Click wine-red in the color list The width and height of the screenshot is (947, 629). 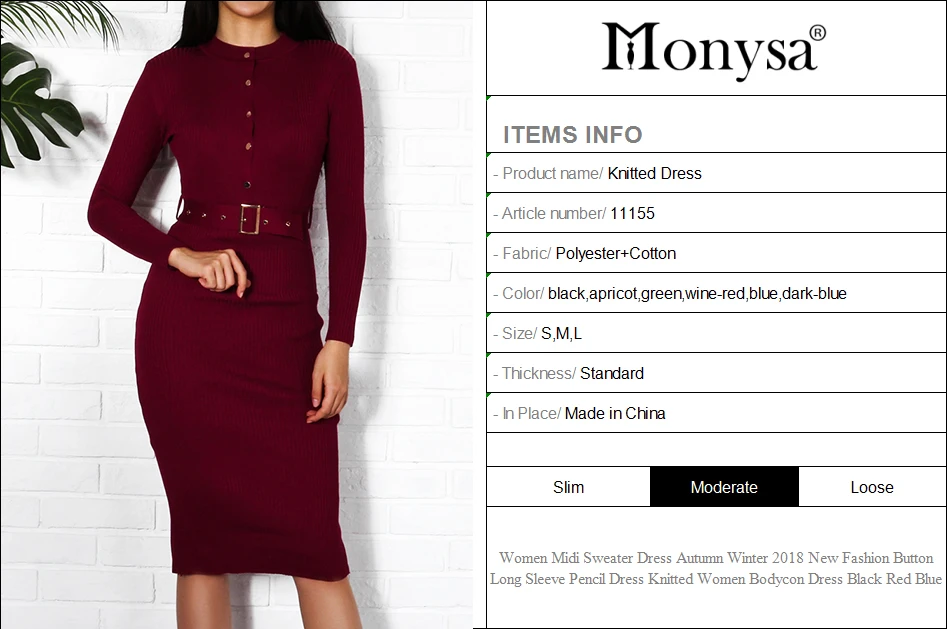(715, 294)
